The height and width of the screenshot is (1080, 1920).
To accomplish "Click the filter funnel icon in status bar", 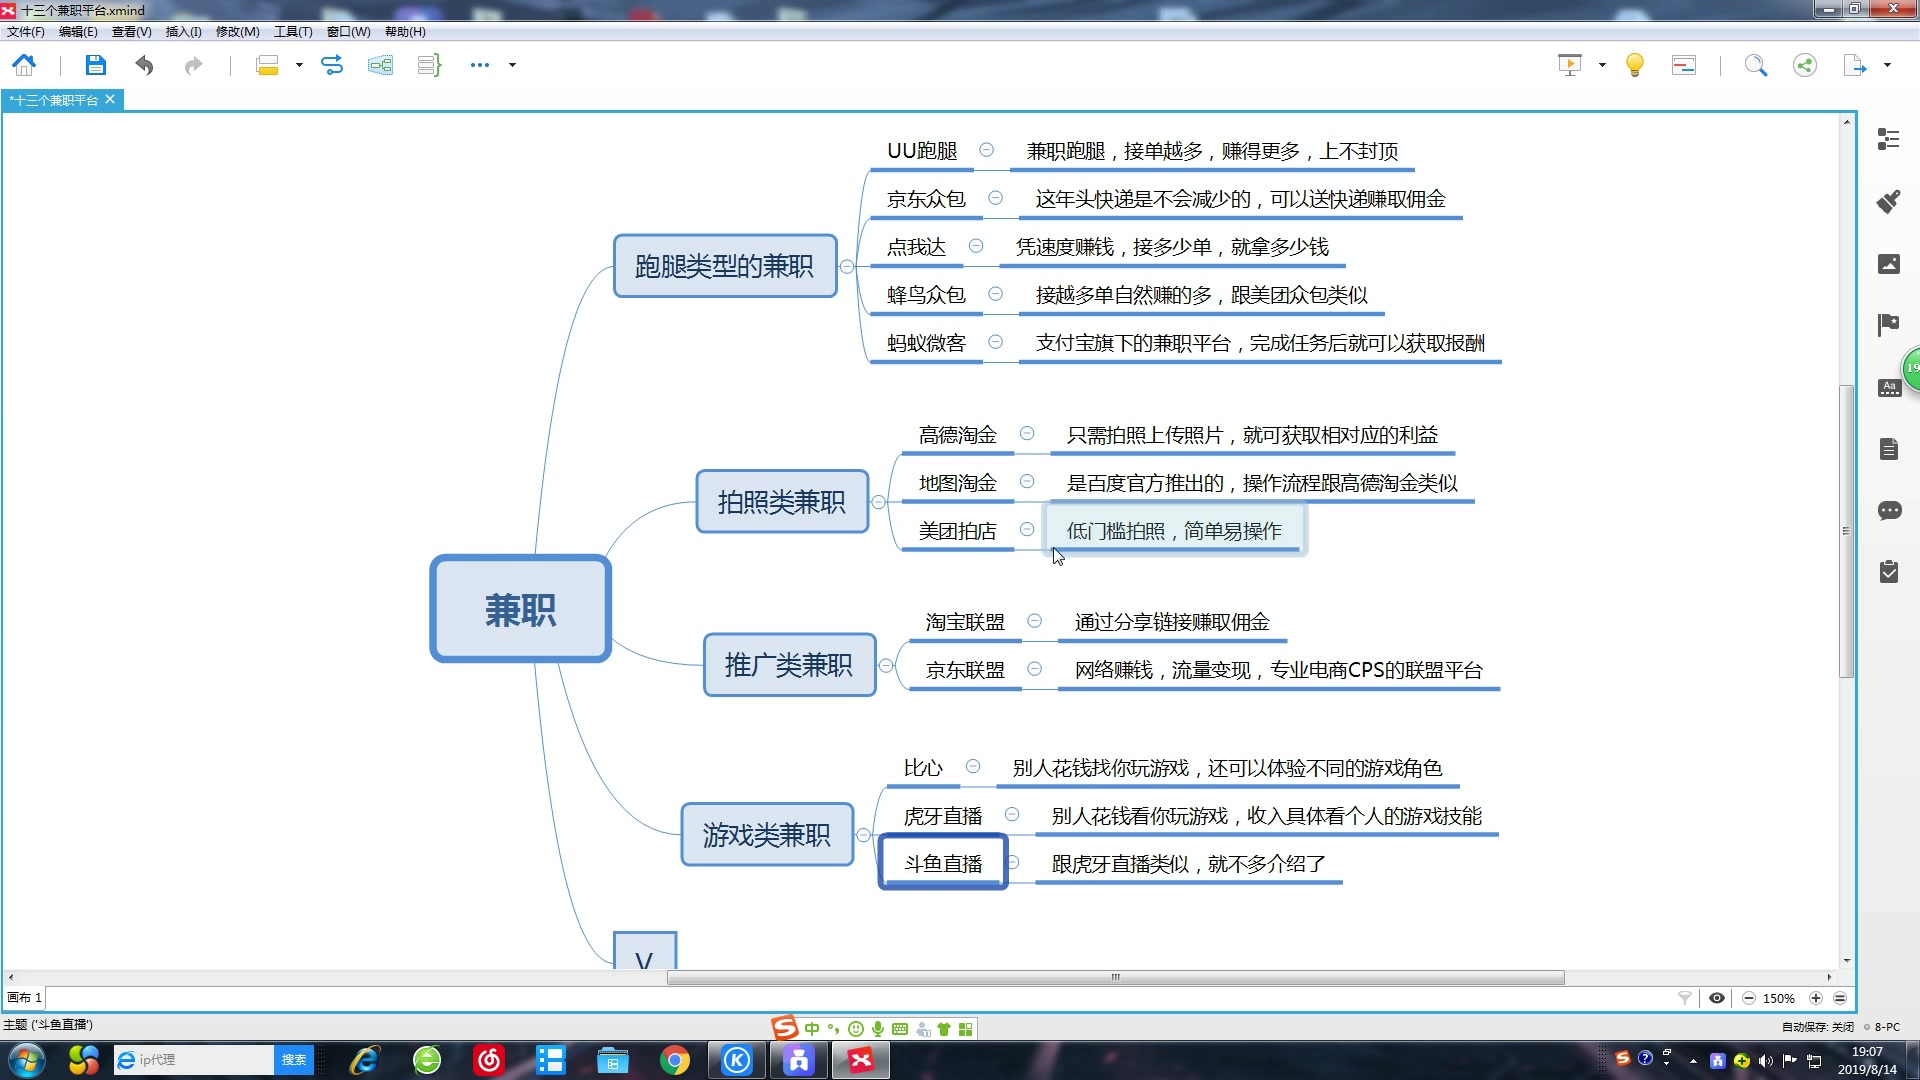I will click(1685, 998).
